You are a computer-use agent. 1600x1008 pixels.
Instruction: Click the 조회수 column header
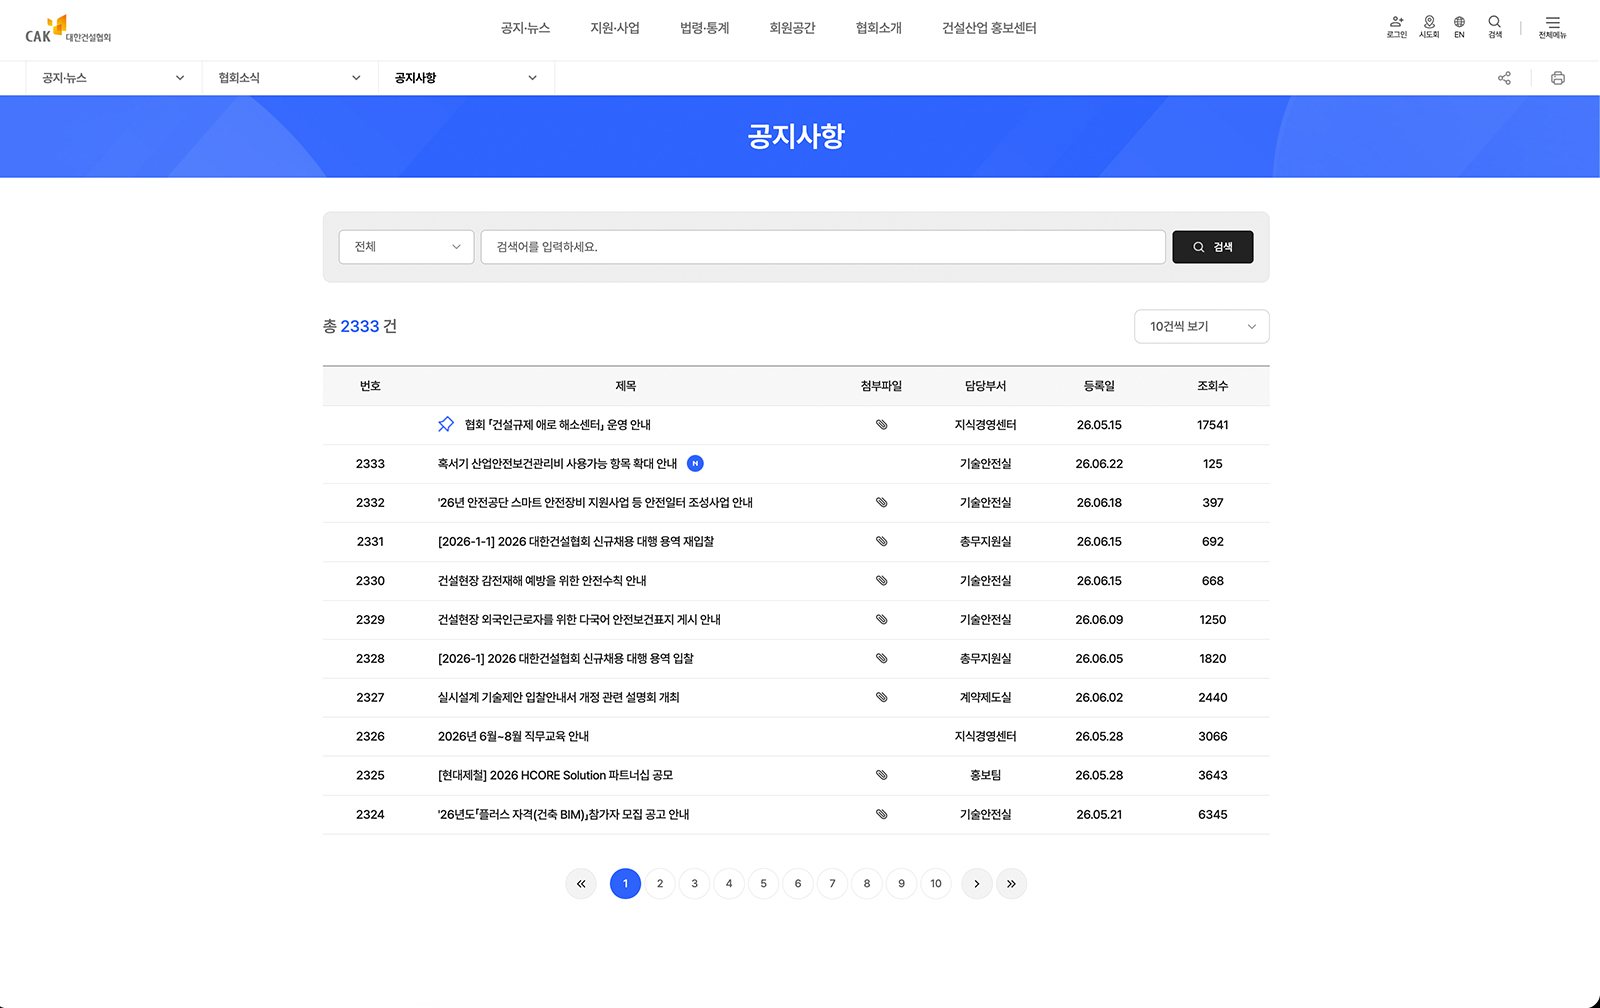click(1213, 386)
